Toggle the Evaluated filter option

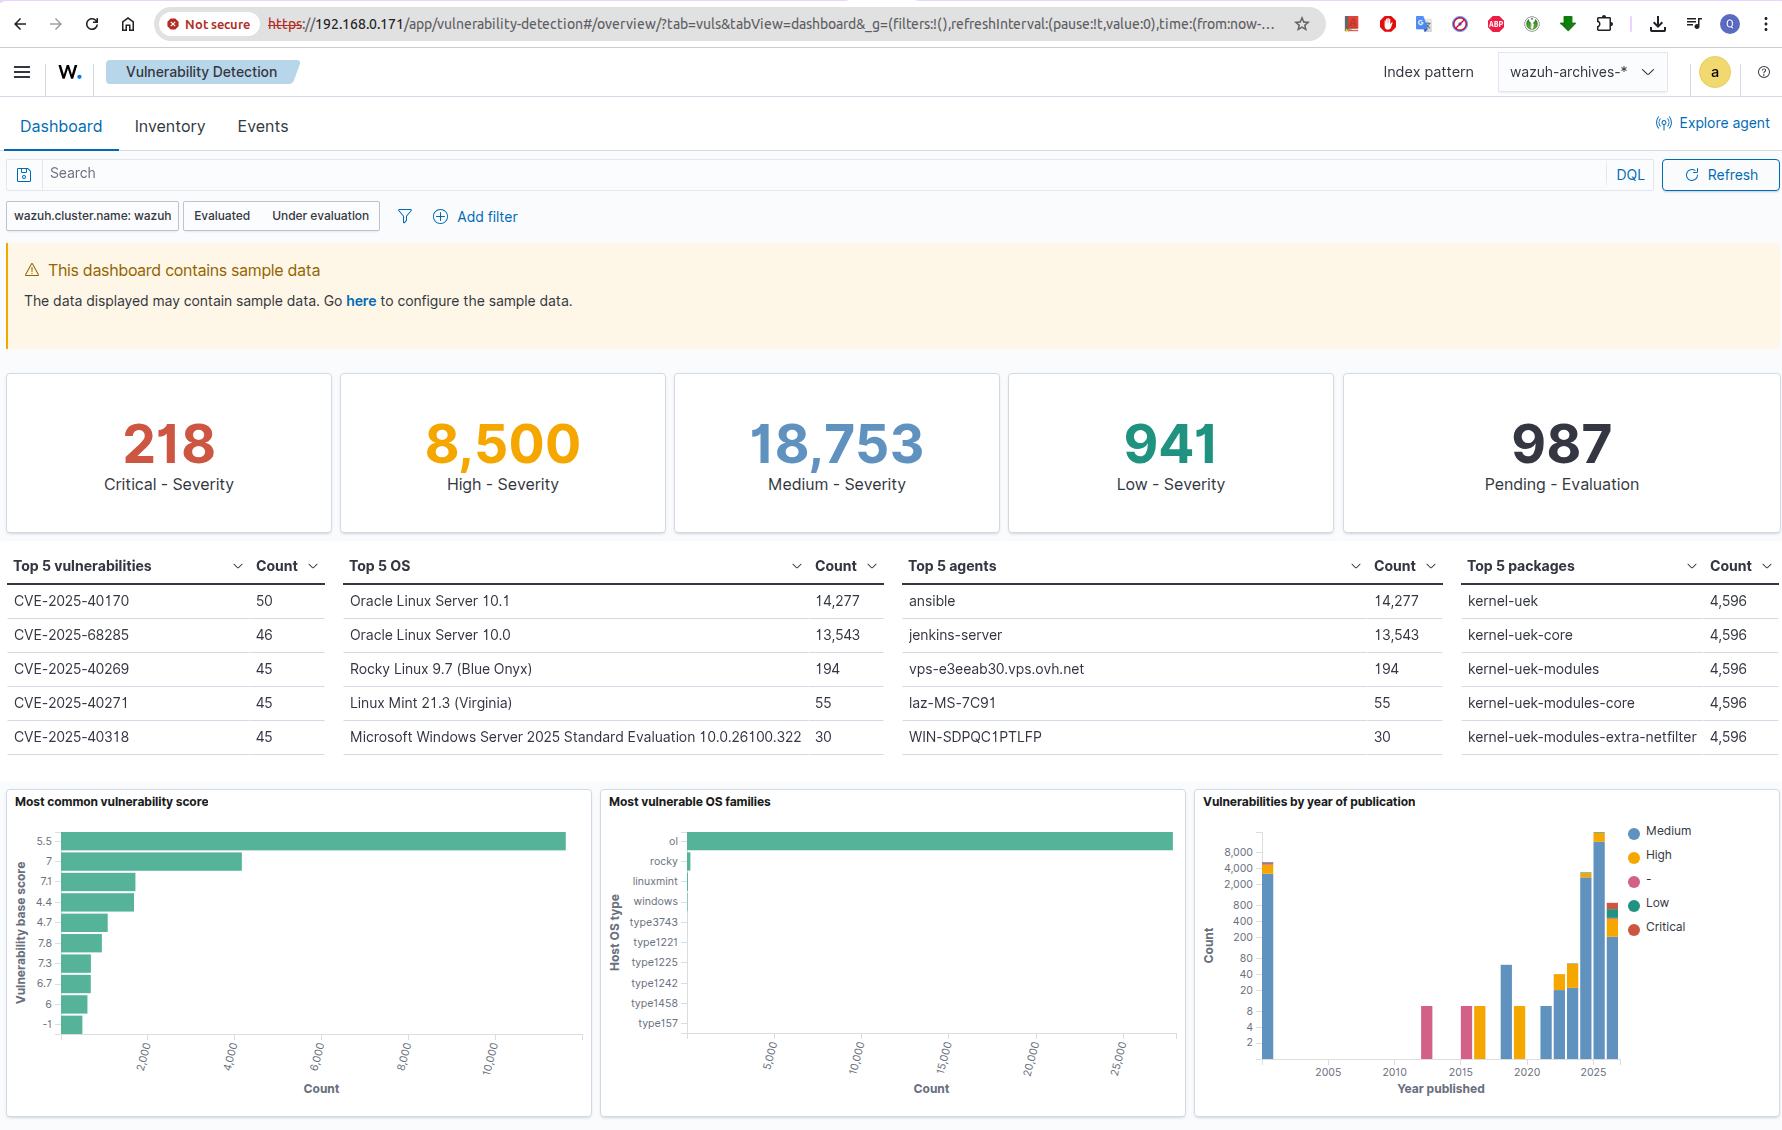(222, 216)
